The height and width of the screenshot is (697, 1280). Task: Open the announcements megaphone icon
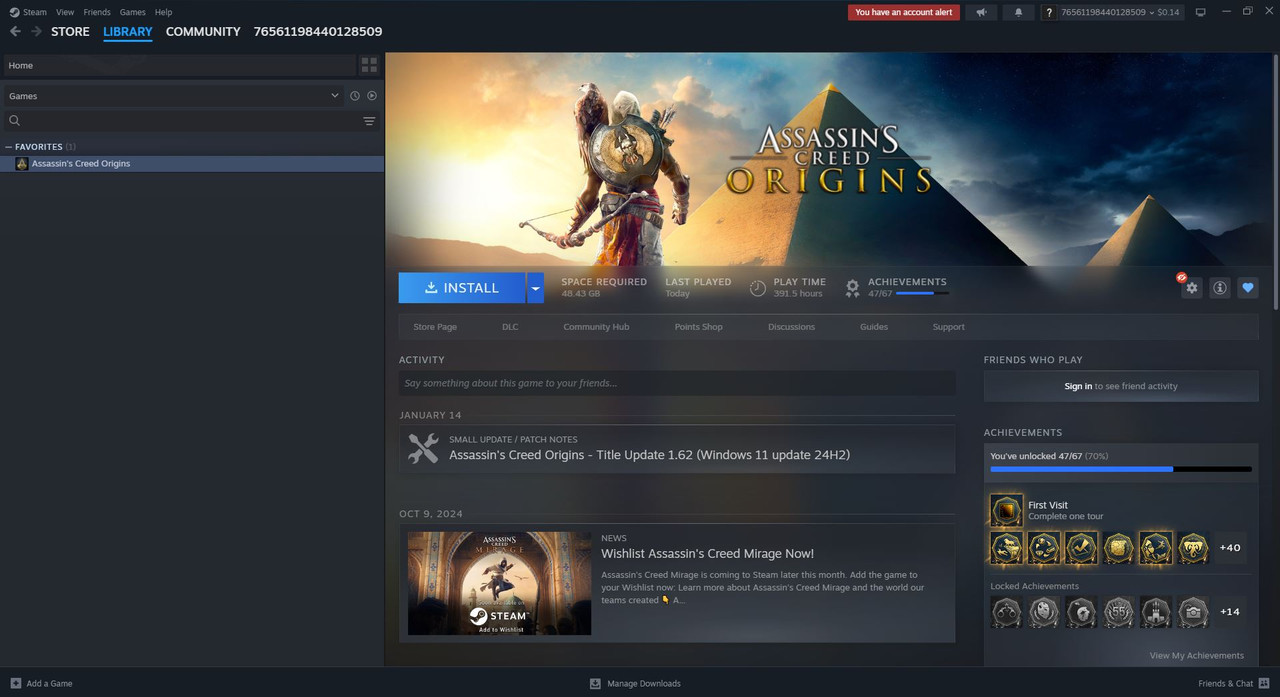coord(981,12)
